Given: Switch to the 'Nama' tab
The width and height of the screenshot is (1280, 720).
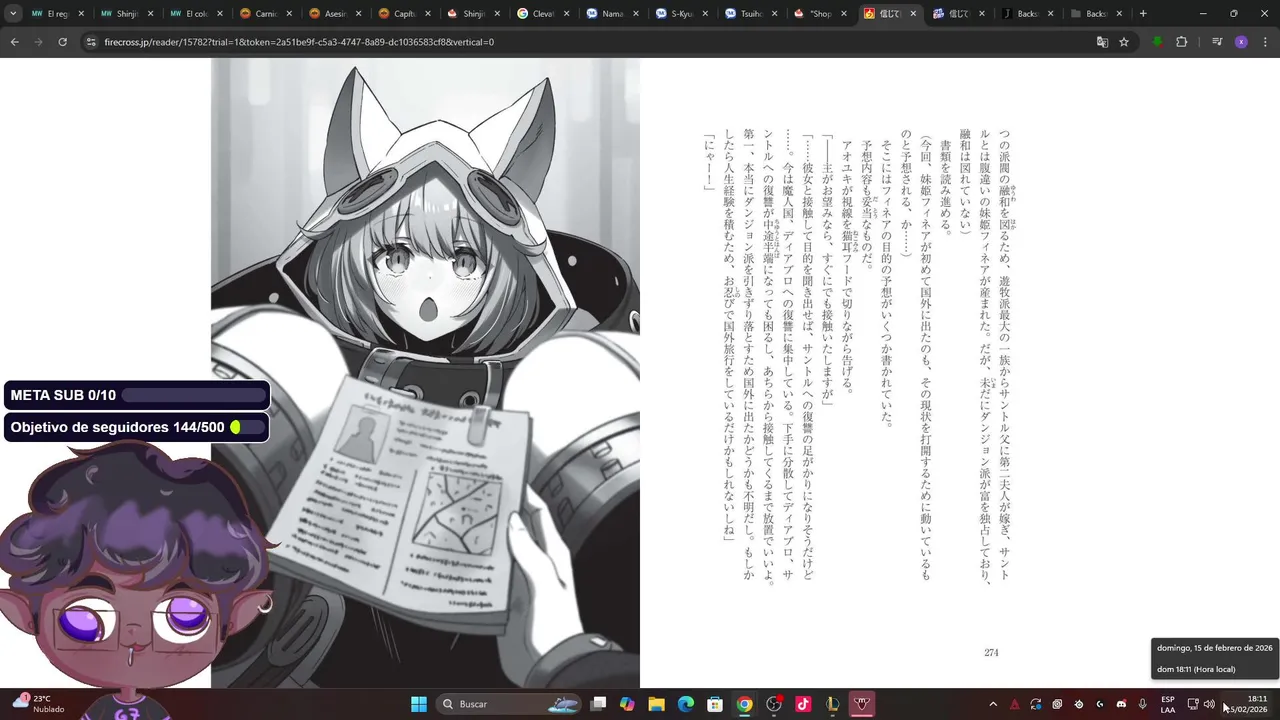Looking at the screenshot, I should (612, 14).
